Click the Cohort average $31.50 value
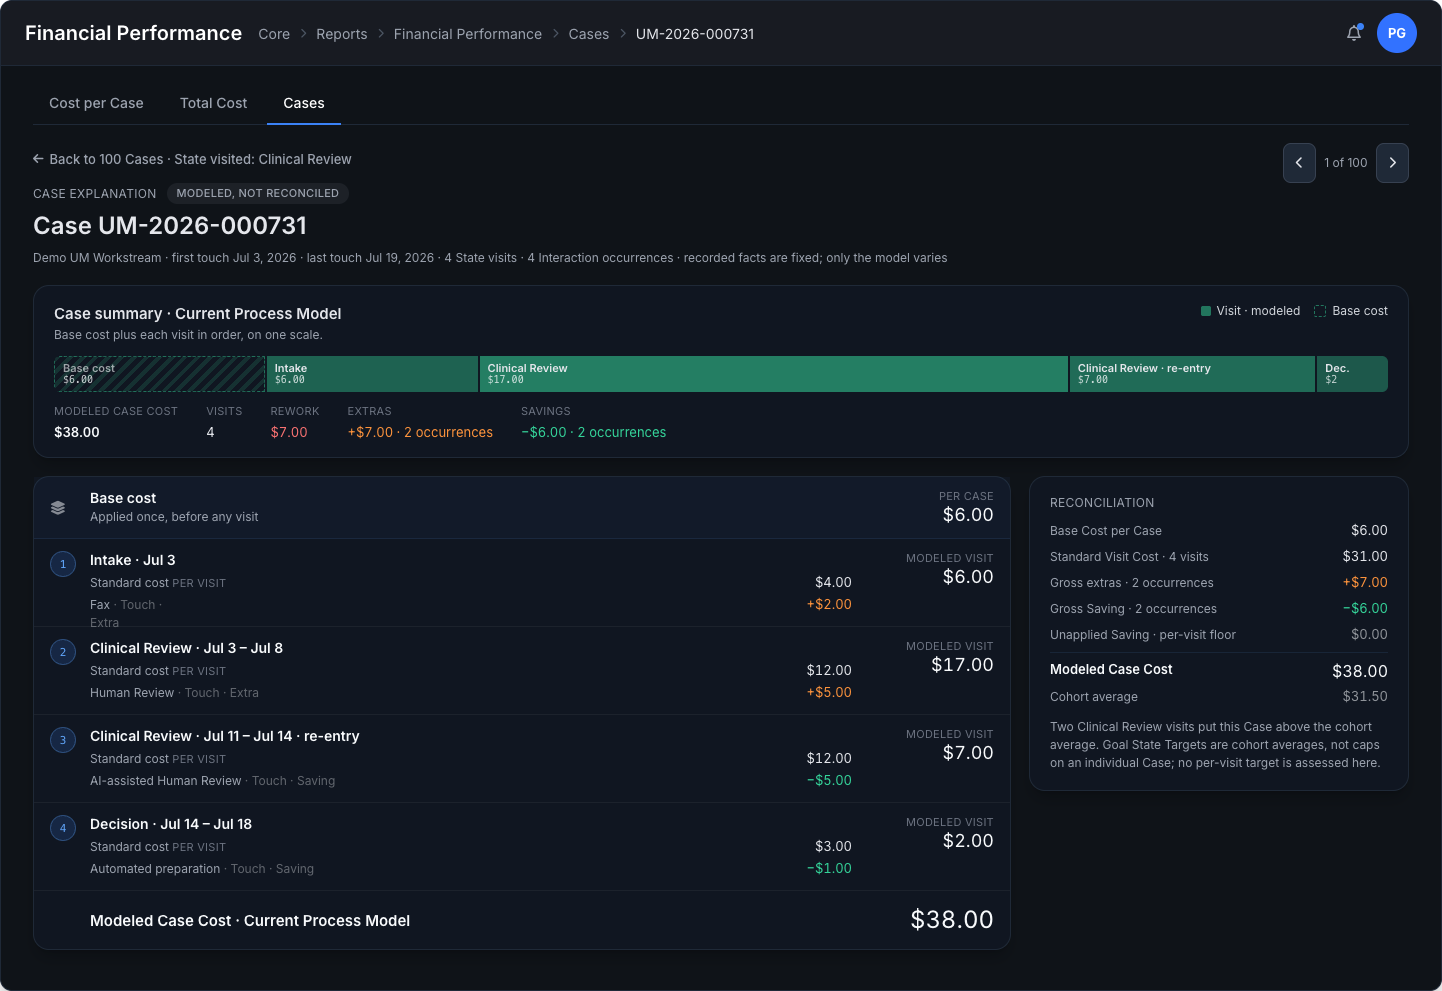Image resolution: width=1442 pixels, height=991 pixels. point(1365,696)
